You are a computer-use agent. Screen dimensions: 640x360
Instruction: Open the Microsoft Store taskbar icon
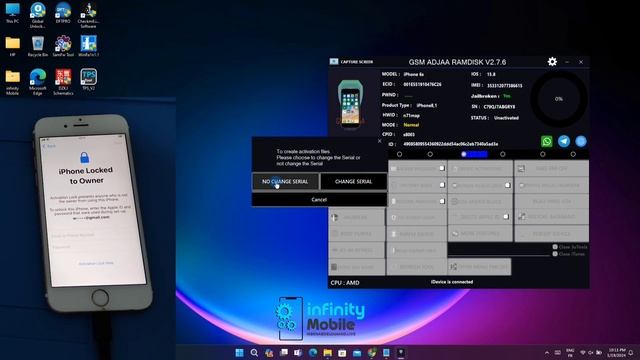(x=342, y=353)
